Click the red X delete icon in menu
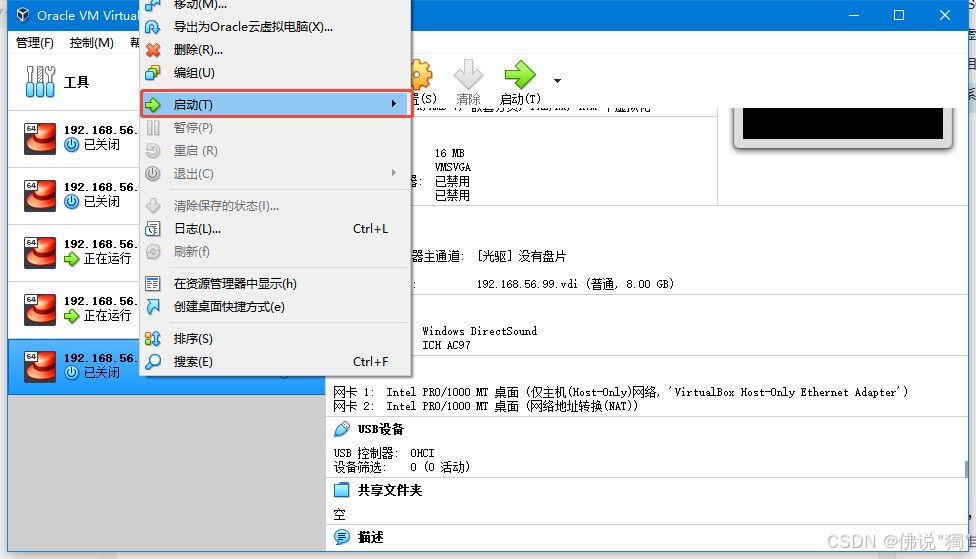976x559 pixels. click(153, 50)
